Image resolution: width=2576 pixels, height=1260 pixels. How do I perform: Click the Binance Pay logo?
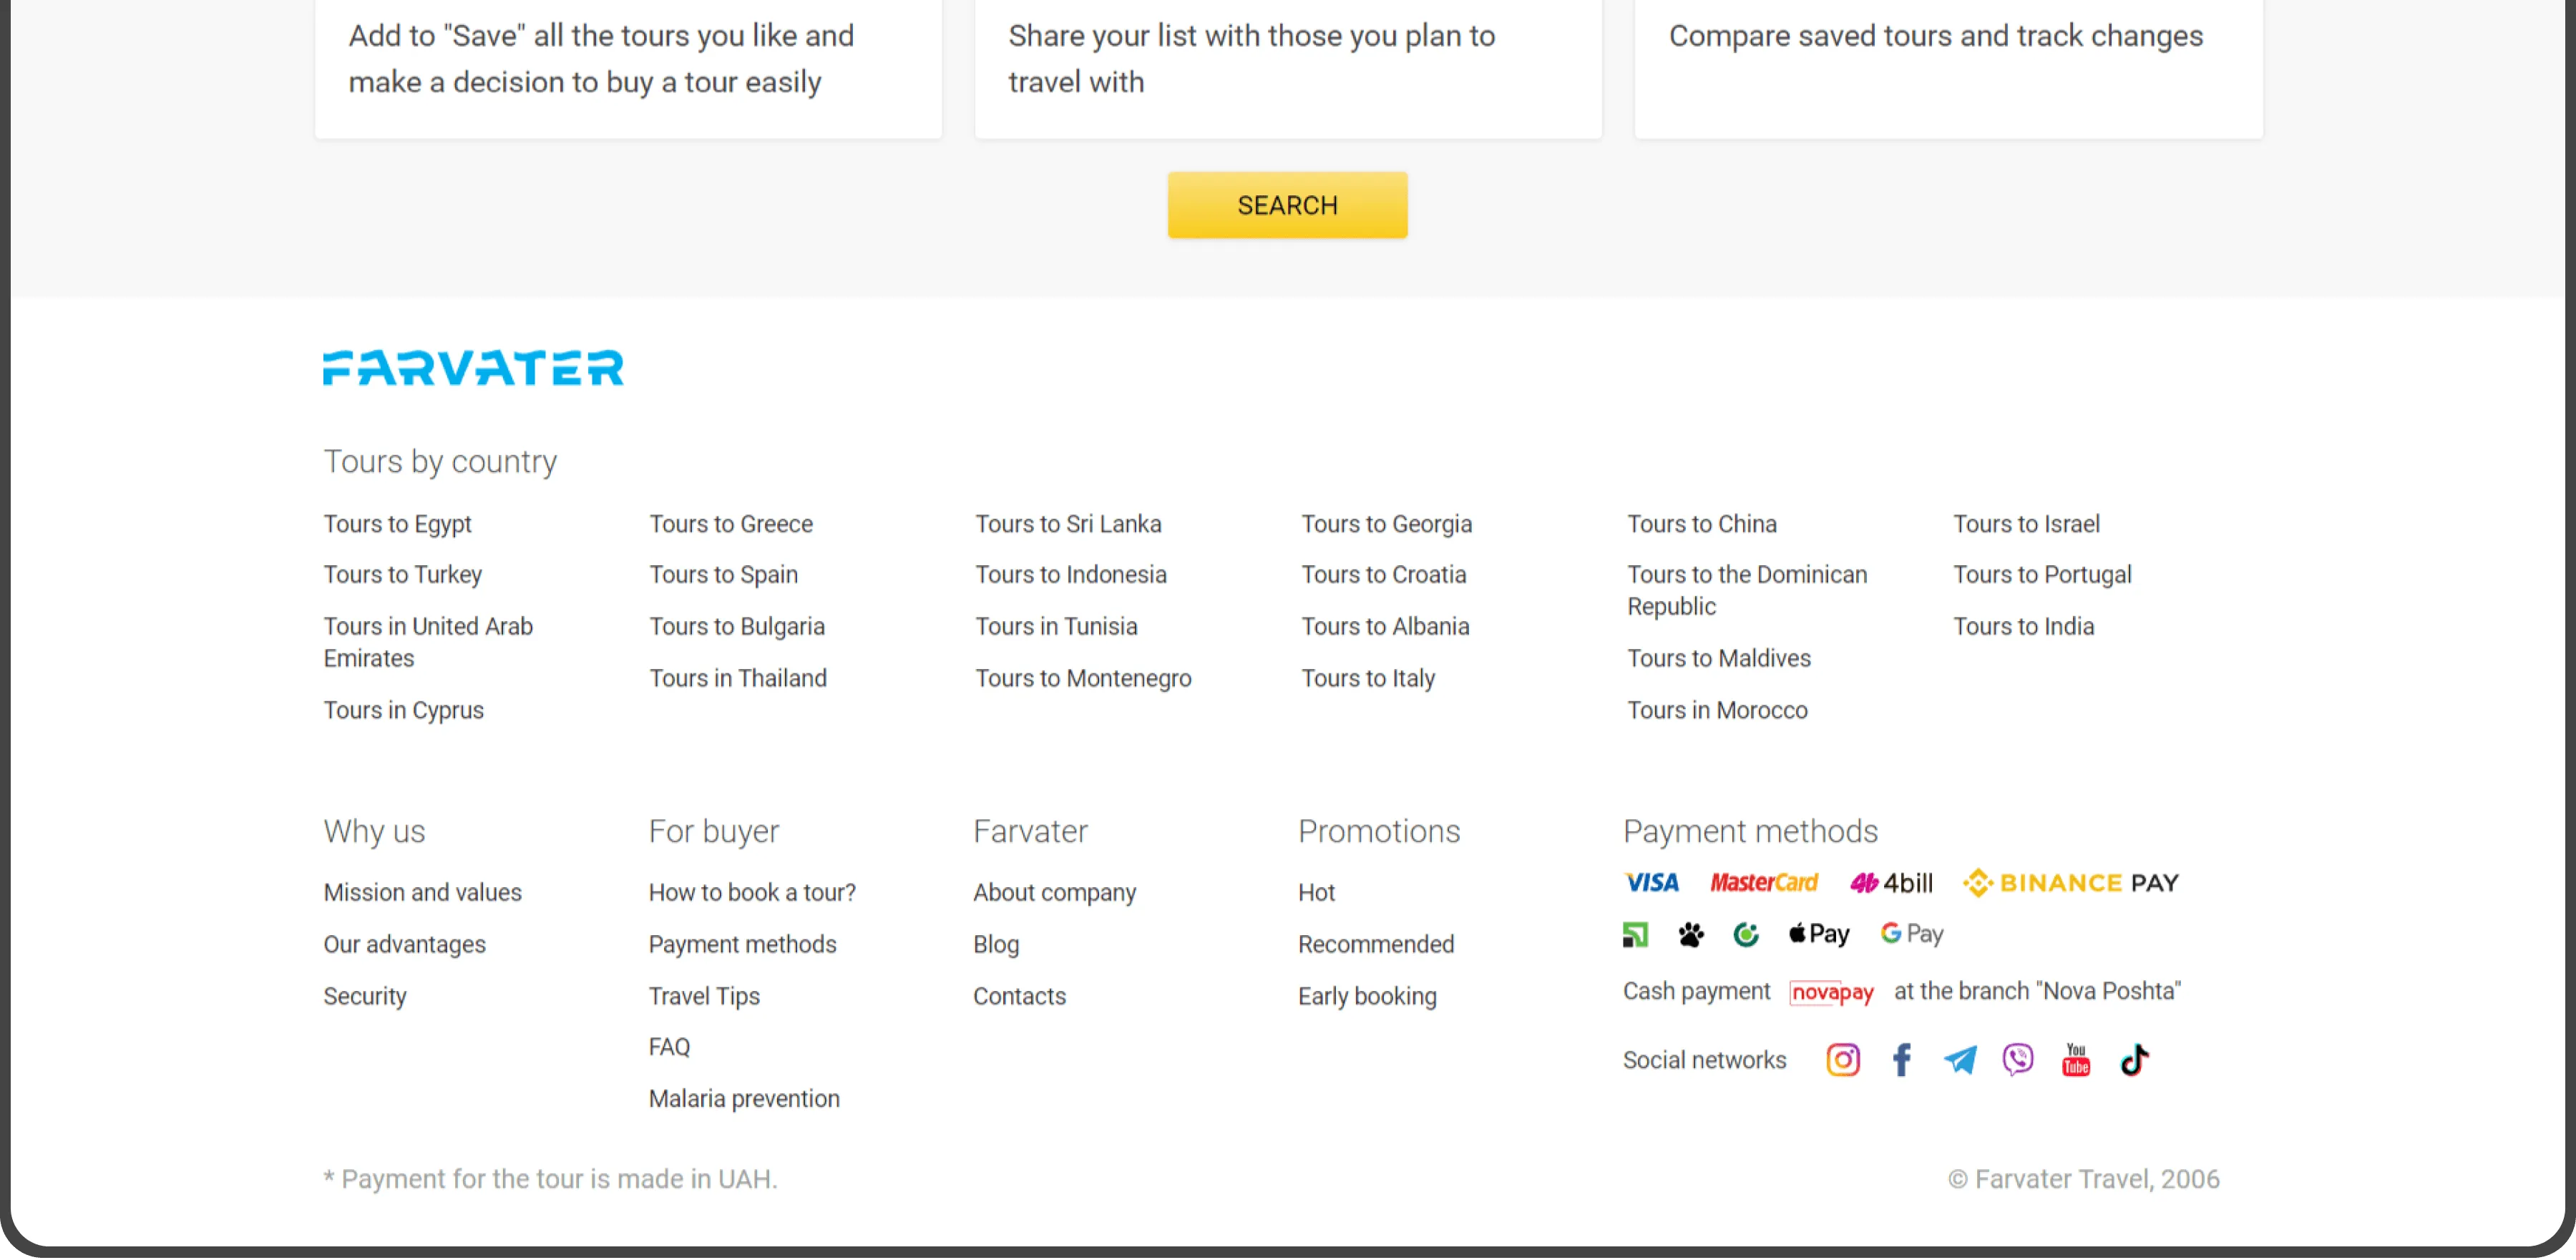coord(2070,883)
